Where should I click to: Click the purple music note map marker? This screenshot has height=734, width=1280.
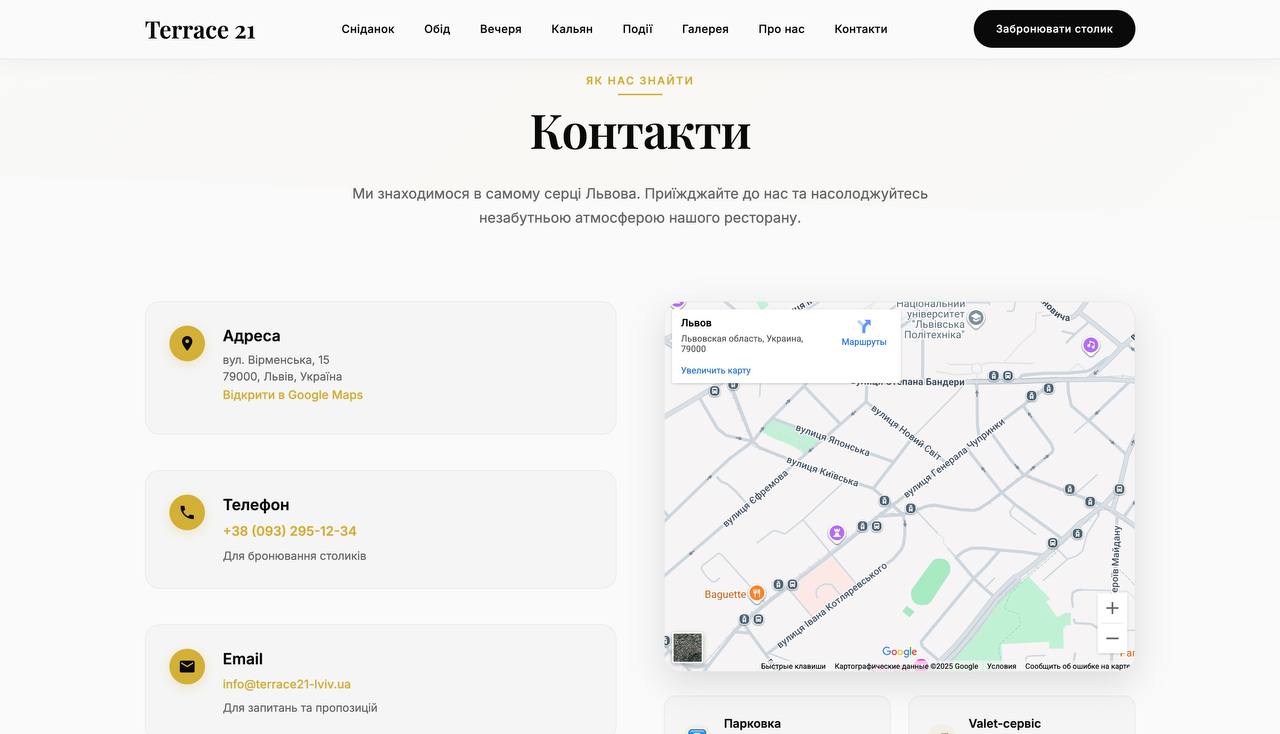pyautogui.click(x=1091, y=345)
